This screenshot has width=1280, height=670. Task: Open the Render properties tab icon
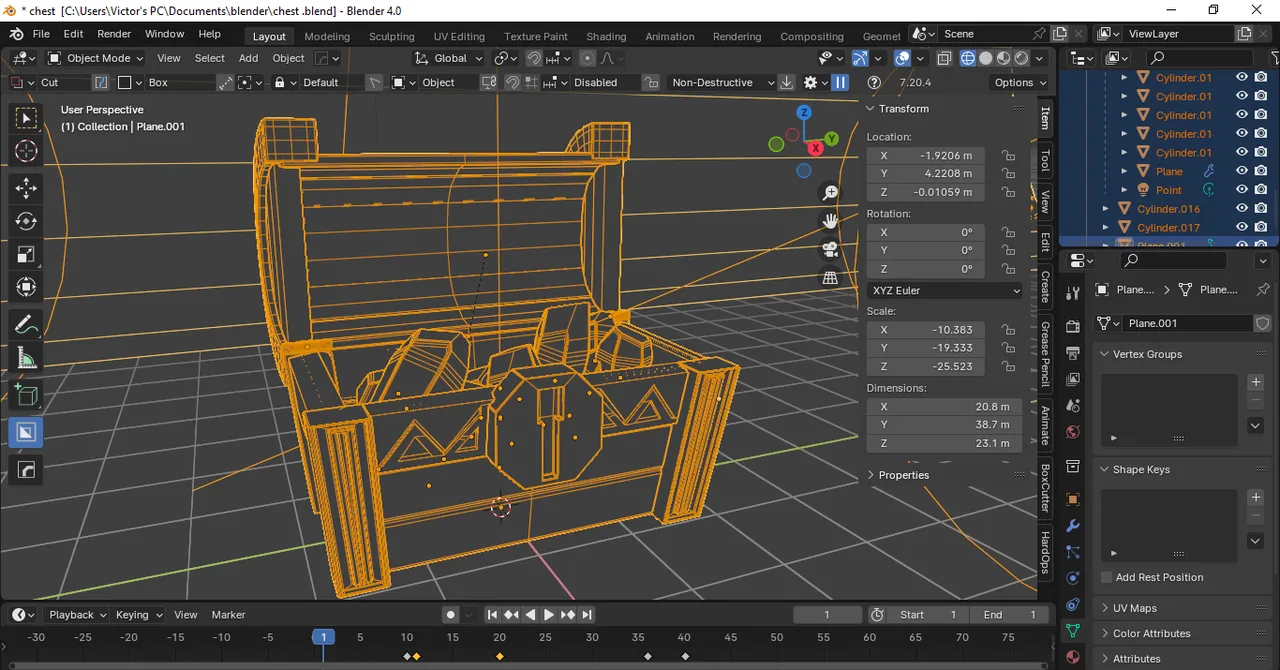pos(1073,327)
